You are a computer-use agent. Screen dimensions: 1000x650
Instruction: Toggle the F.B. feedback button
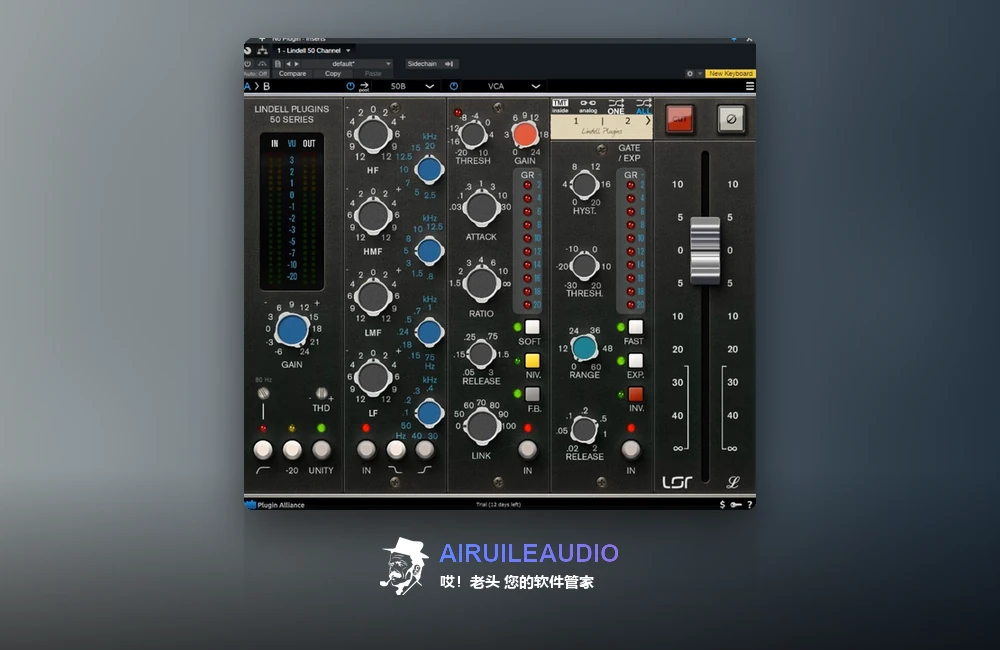click(x=532, y=394)
